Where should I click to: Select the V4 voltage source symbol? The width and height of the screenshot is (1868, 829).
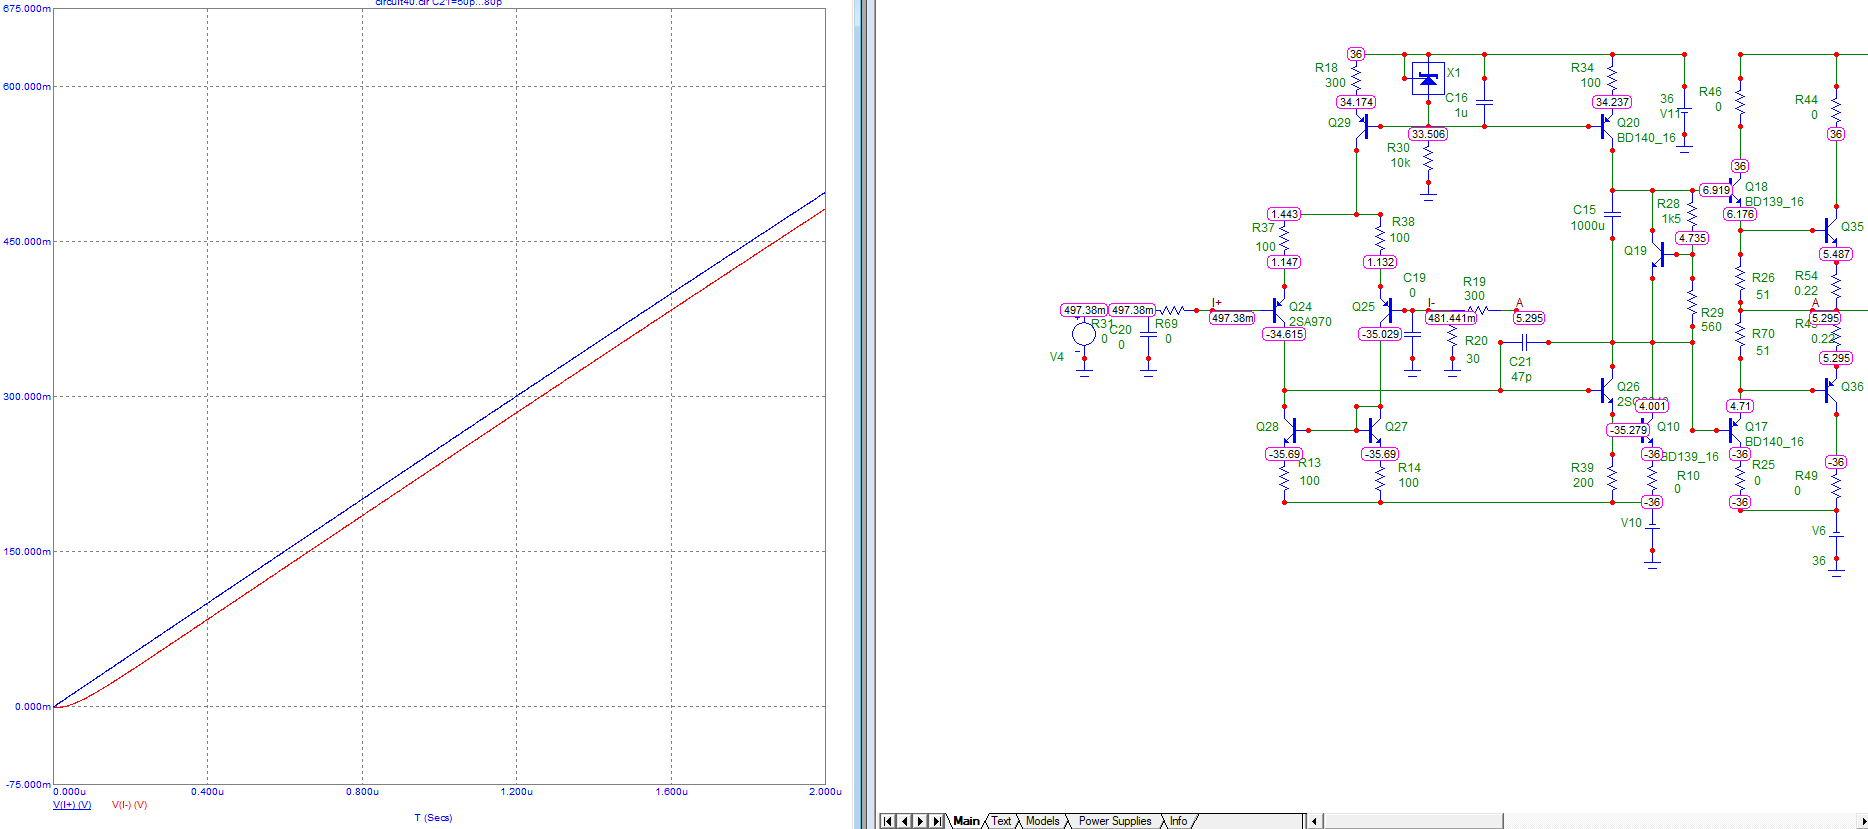(1084, 335)
